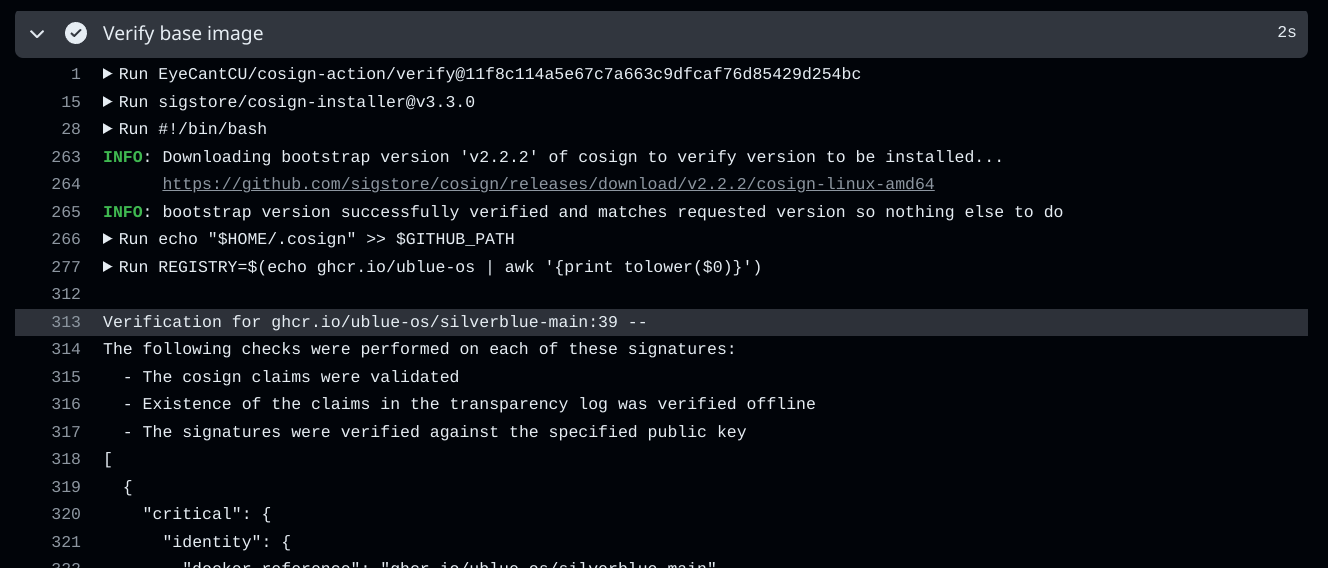Select line number 313

(x=66, y=322)
